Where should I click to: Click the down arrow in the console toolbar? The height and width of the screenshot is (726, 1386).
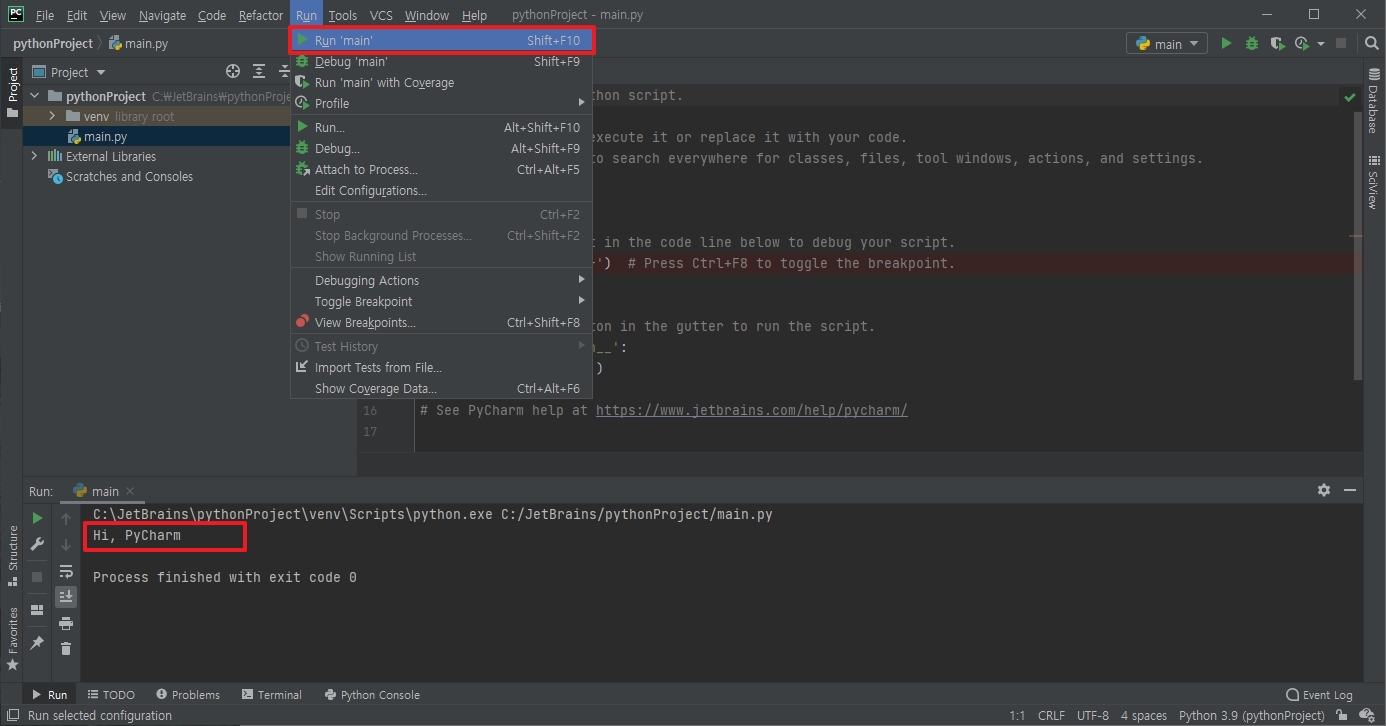[x=66, y=544]
